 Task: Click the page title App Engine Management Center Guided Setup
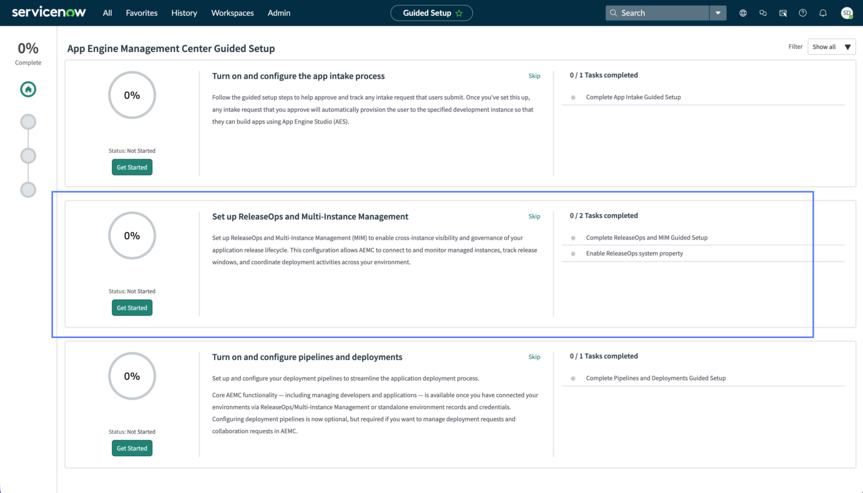pos(171,48)
